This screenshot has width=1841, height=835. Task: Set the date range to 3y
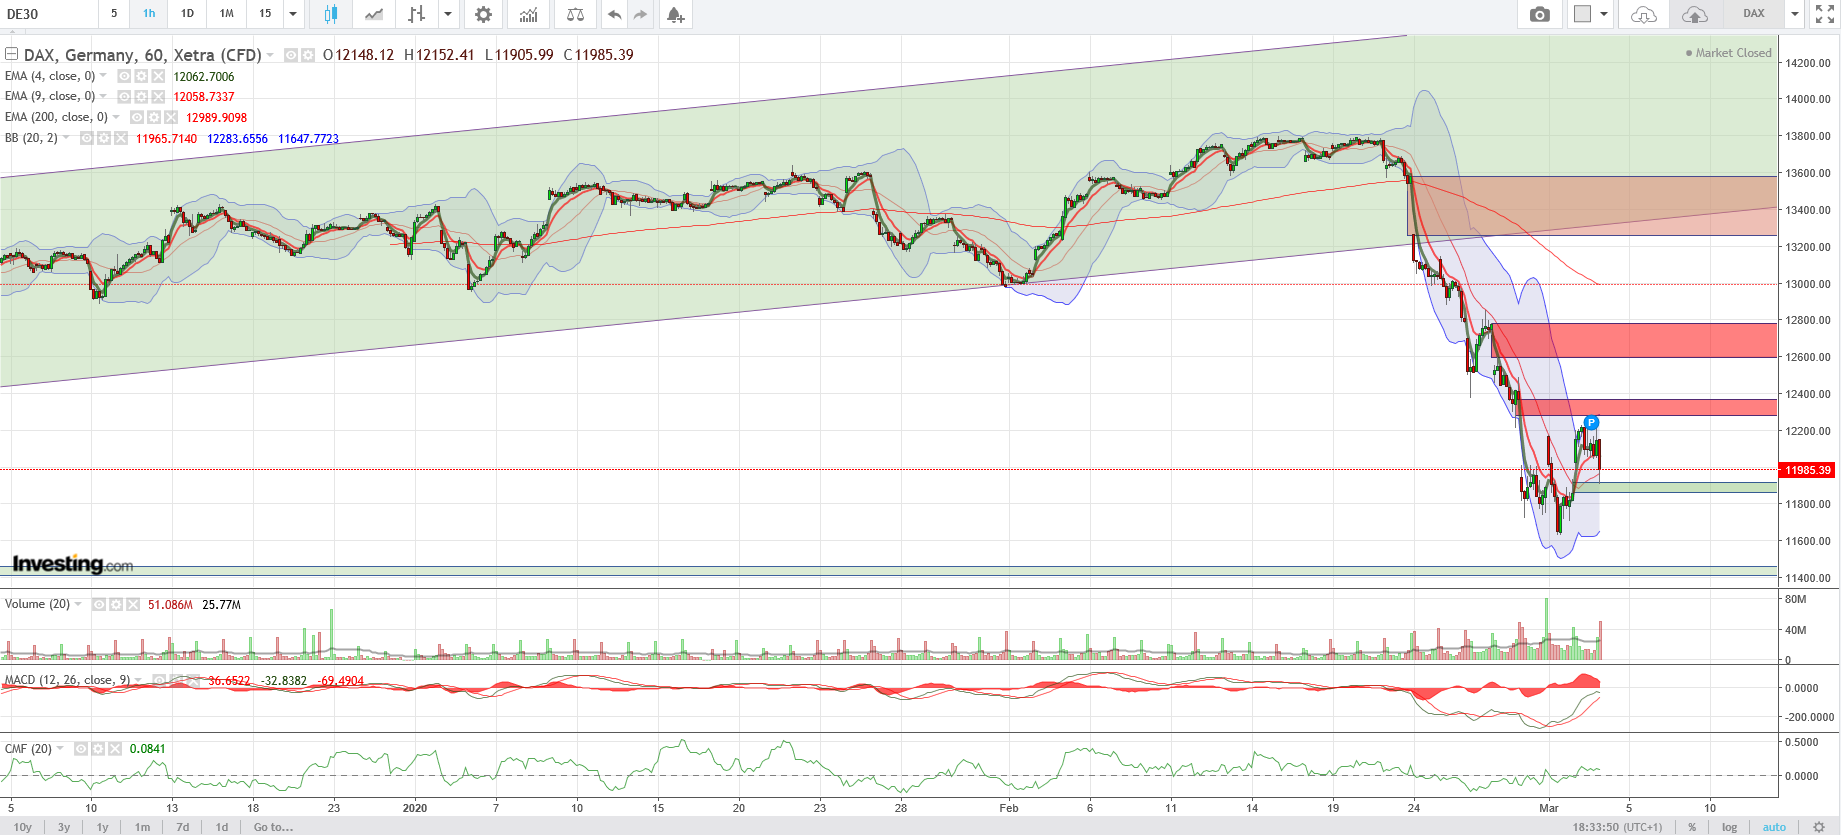coord(64,827)
